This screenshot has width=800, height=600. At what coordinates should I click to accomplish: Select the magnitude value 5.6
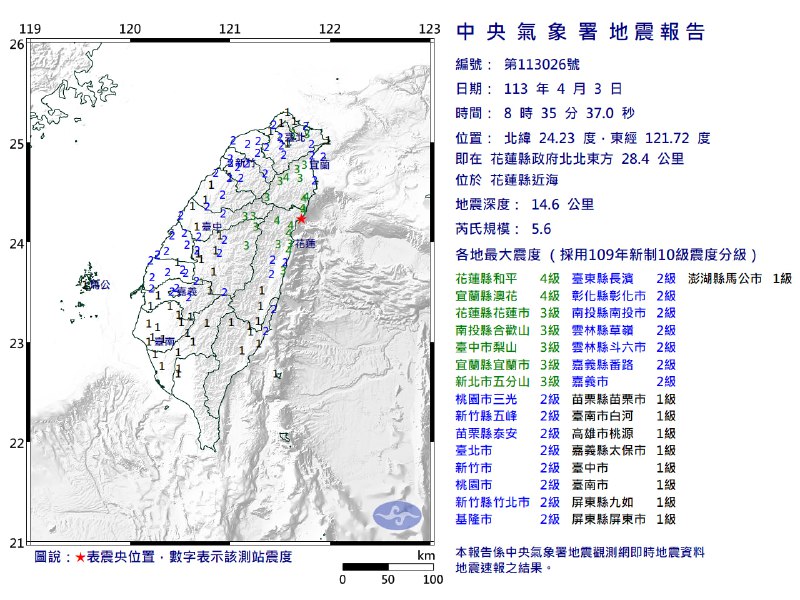541,229
